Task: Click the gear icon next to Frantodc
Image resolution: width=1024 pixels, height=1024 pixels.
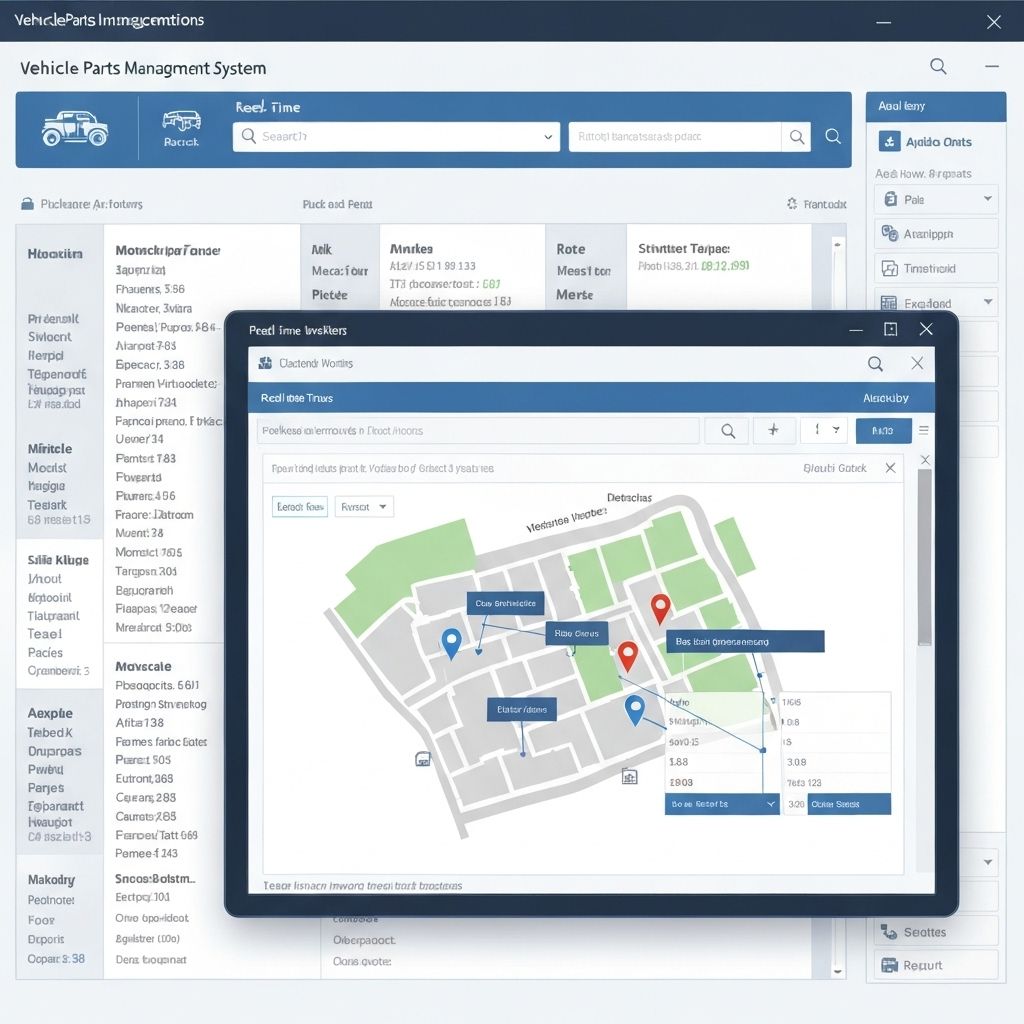Action: pos(792,204)
